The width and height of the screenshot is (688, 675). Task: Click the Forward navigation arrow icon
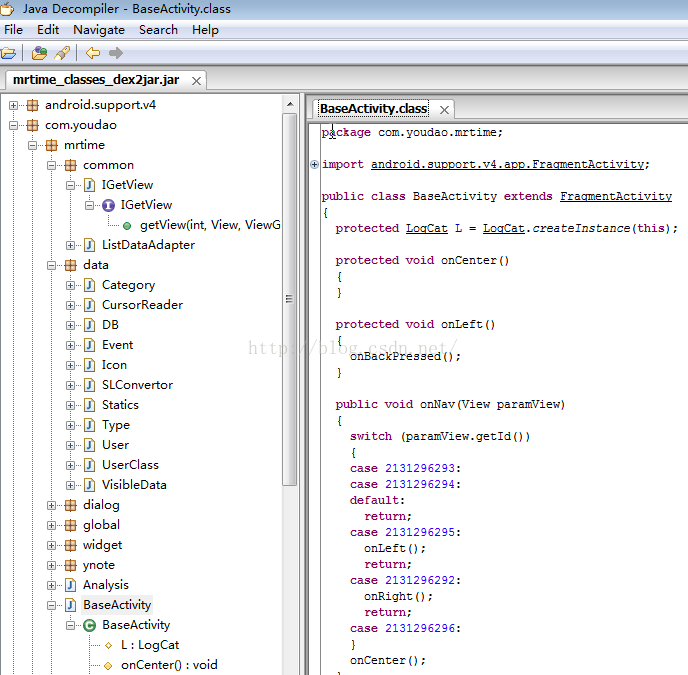116,53
